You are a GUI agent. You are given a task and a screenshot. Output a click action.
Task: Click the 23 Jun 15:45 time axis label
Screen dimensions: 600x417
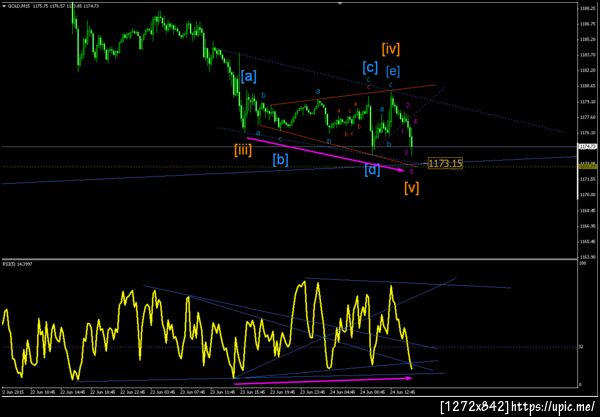[x=254, y=392]
